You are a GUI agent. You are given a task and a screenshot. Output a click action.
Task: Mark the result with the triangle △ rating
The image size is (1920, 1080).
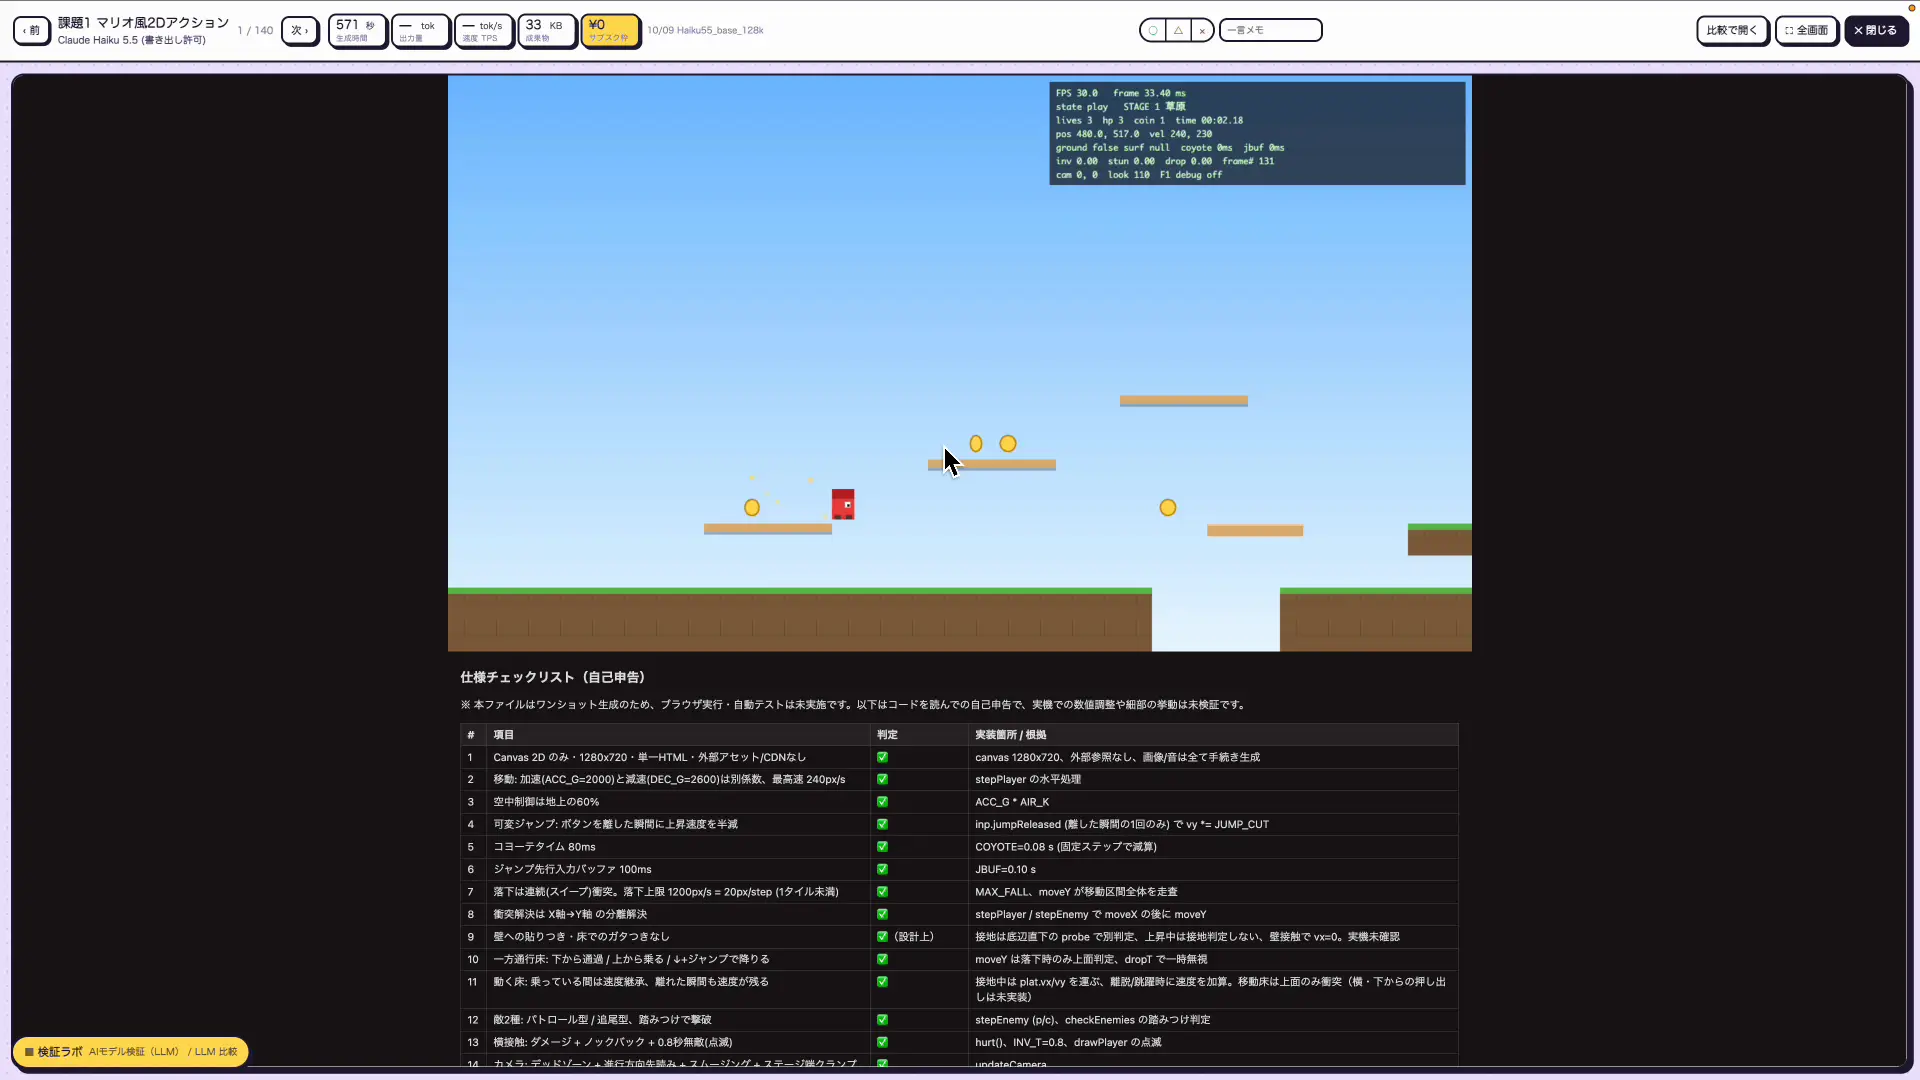[1178, 30]
